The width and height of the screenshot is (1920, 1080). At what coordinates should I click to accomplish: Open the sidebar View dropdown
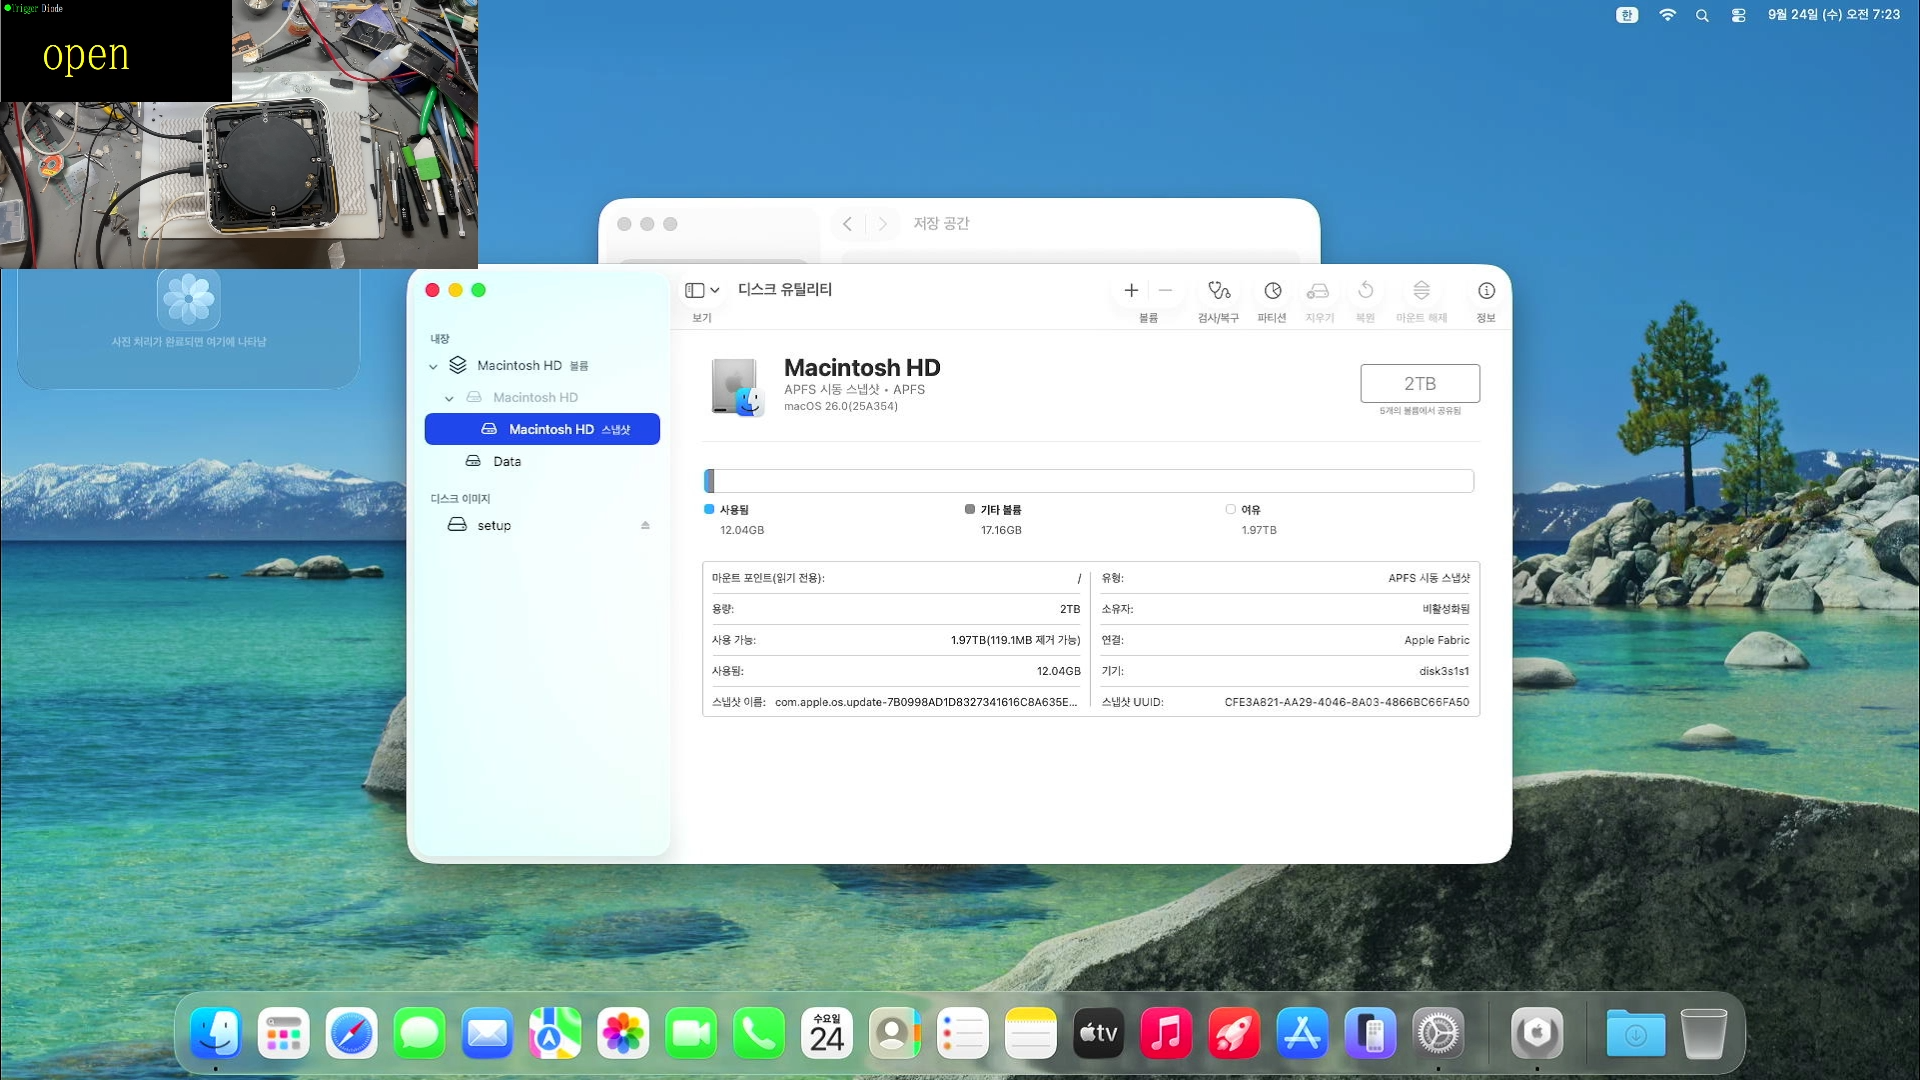coord(702,291)
